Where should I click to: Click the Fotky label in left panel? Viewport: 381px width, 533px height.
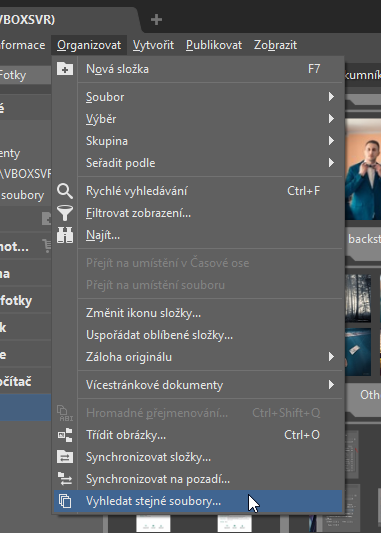coord(13,75)
